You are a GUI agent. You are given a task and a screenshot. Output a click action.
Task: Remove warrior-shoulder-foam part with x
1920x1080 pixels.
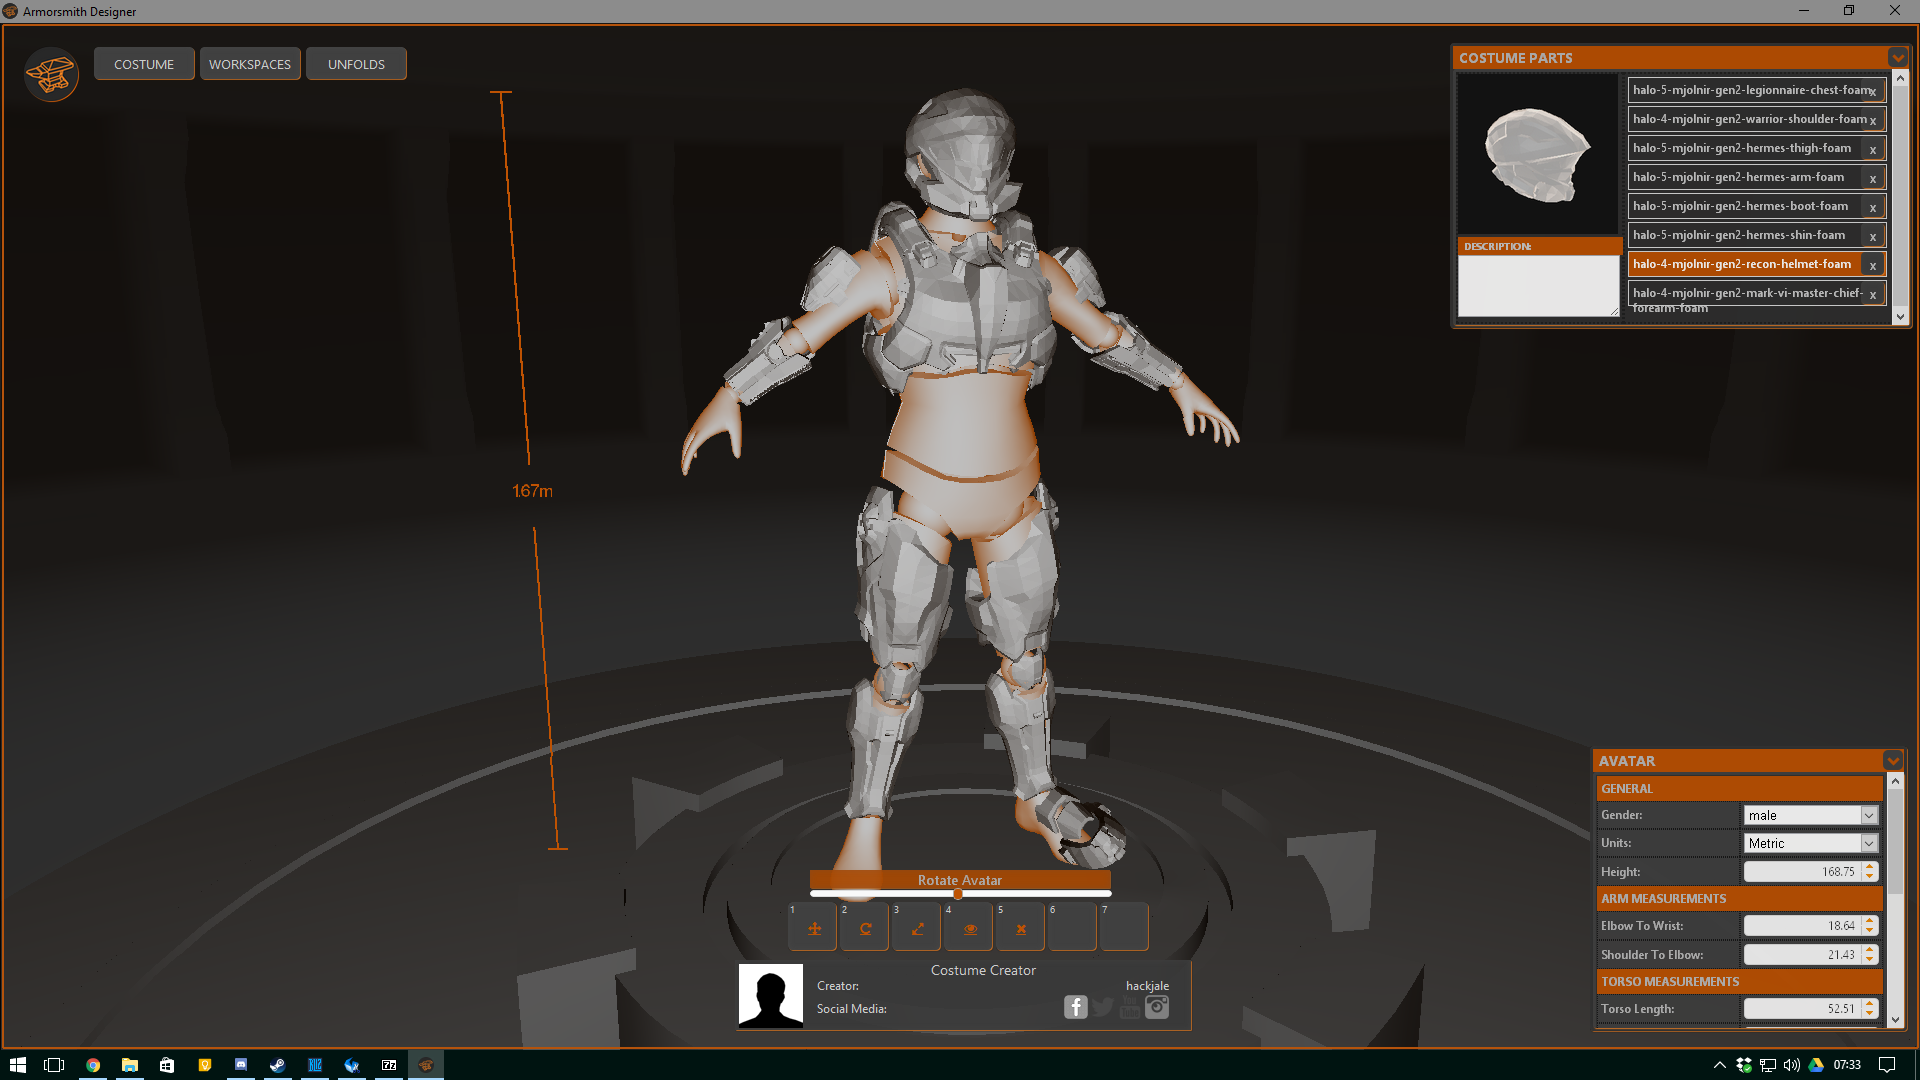pyautogui.click(x=1874, y=121)
